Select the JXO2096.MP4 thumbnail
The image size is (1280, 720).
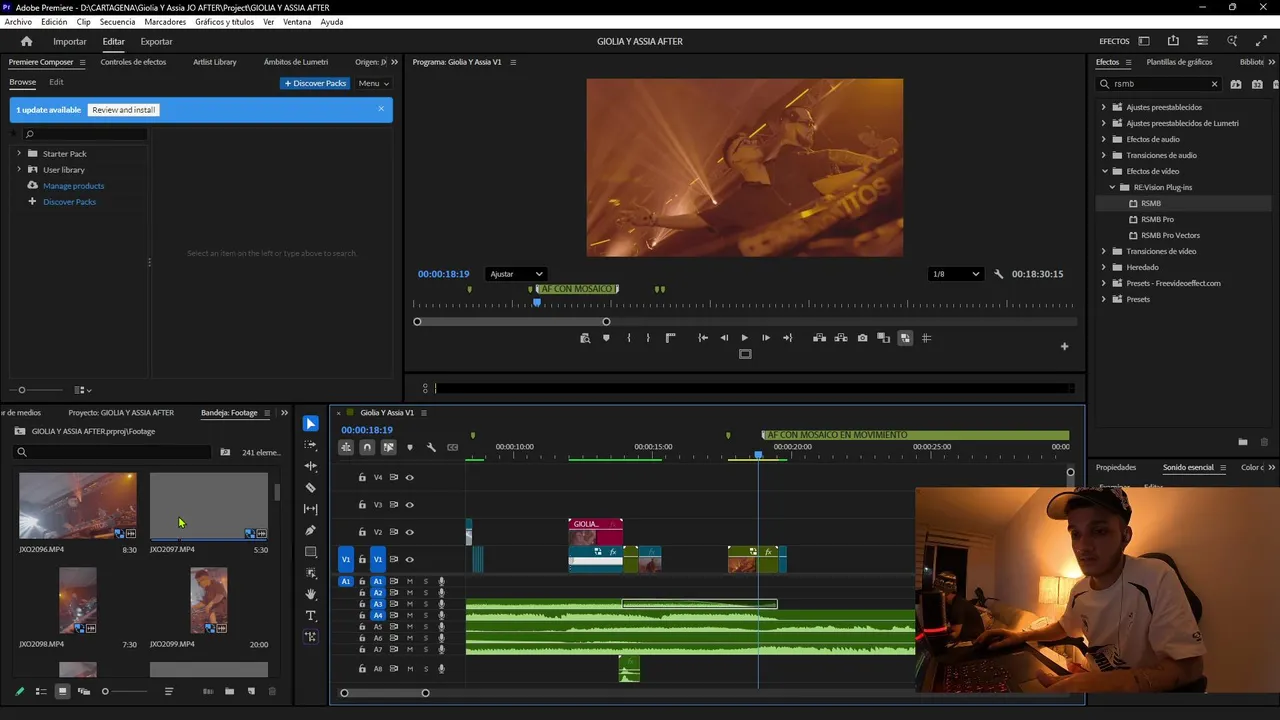[77, 506]
